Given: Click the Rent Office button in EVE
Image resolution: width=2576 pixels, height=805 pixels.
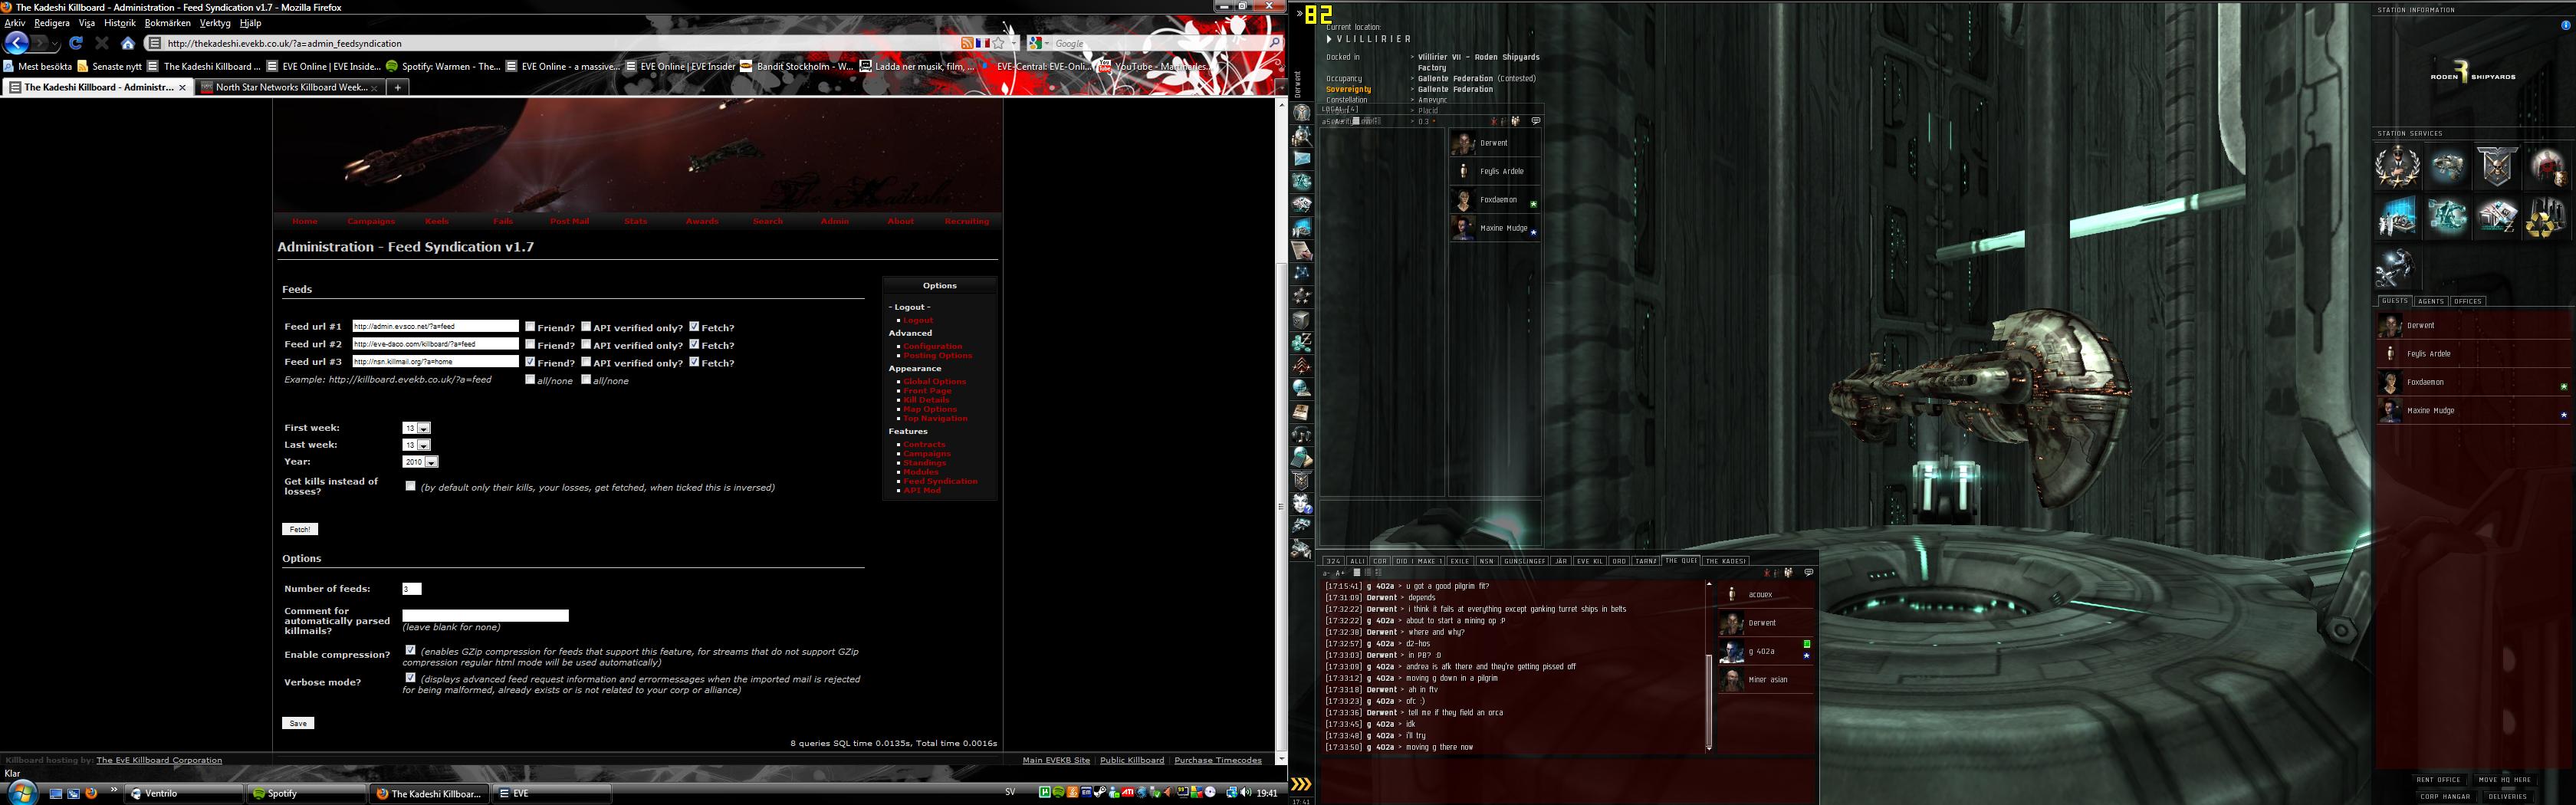Looking at the screenshot, I should 2438,780.
